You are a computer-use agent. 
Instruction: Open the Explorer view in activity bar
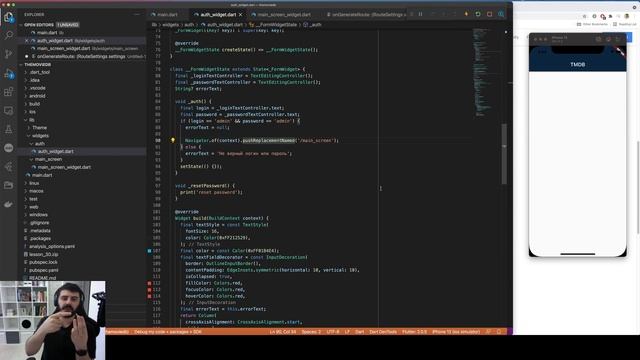(x=8, y=17)
